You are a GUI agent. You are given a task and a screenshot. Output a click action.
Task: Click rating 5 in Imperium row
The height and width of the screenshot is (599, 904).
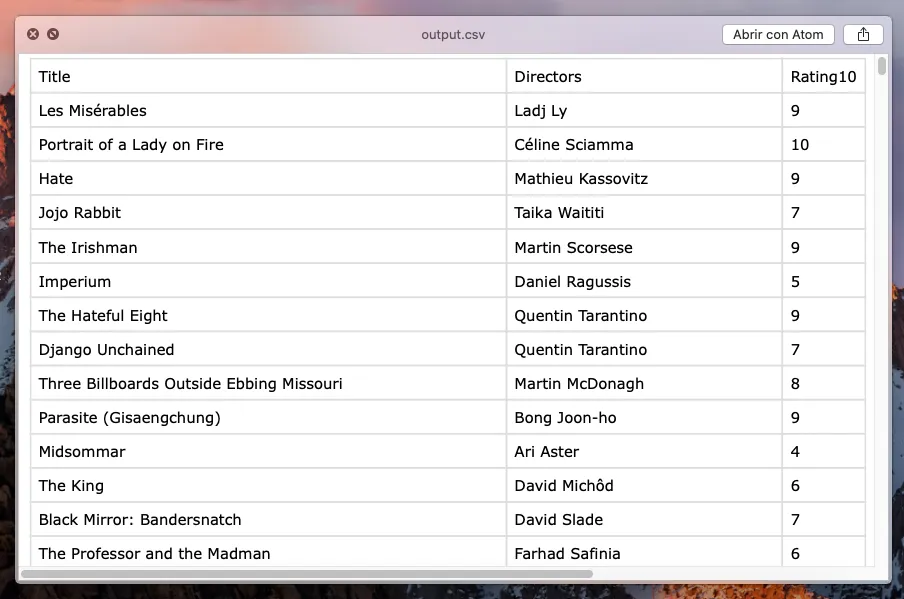click(x=823, y=281)
